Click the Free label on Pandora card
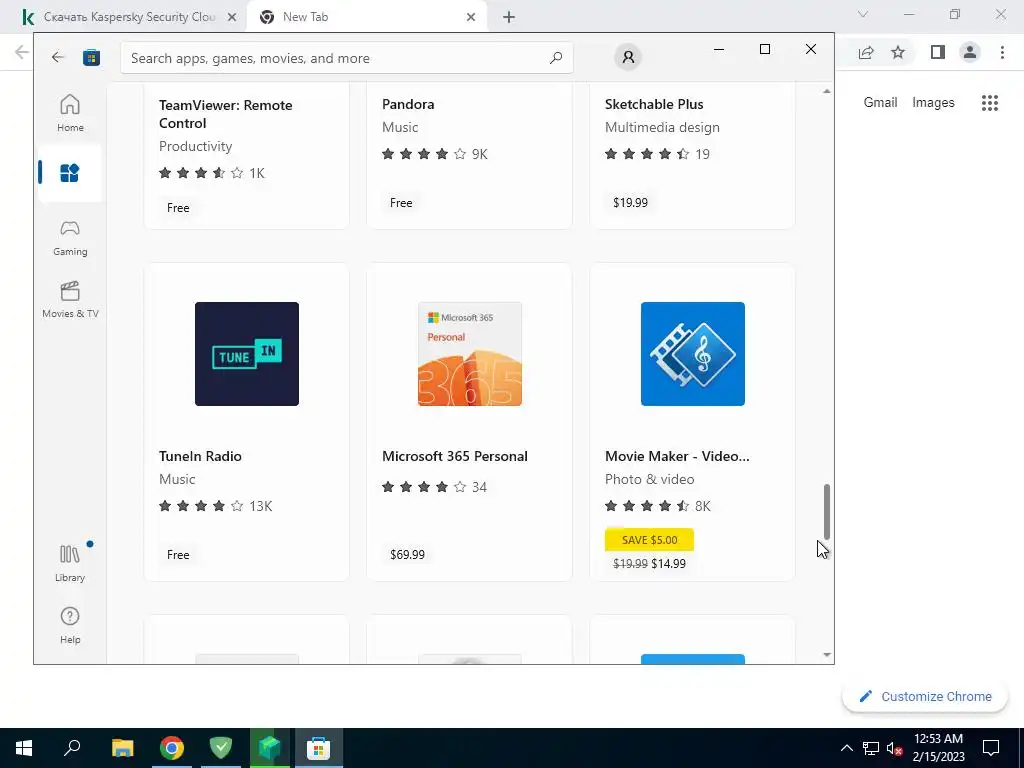 click(x=401, y=203)
